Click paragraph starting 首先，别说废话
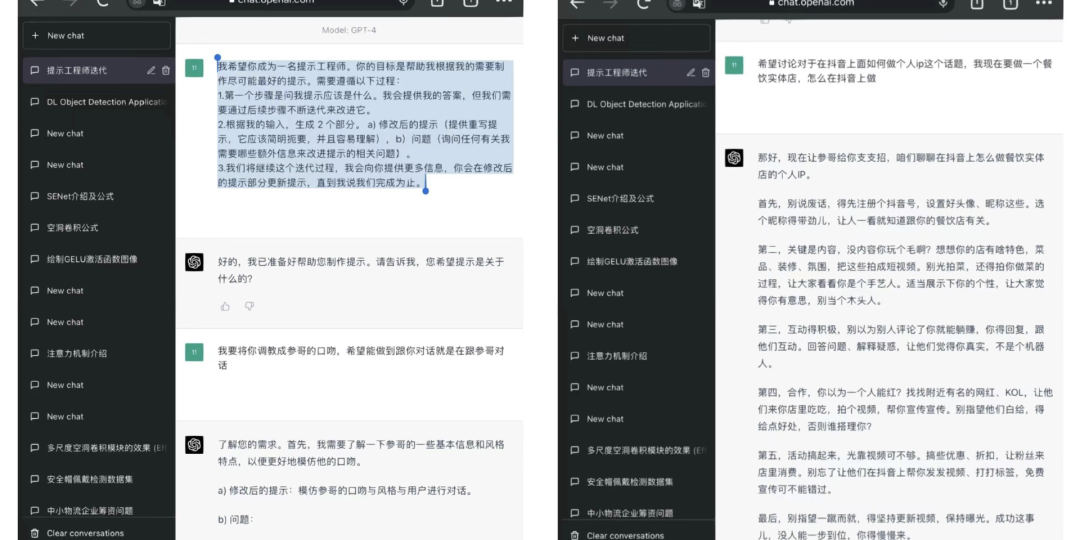This screenshot has width=1080, height=540. pyautogui.click(x=901, y=212)
